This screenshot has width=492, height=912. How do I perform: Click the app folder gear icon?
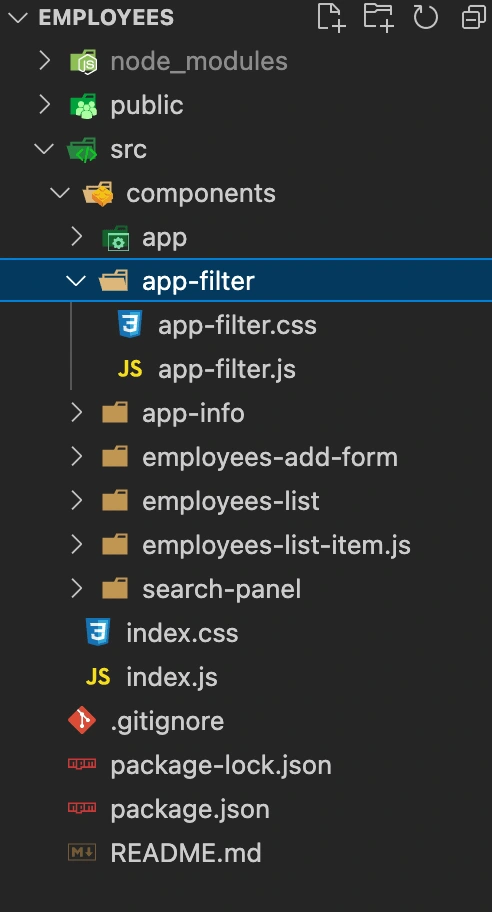pyautogui.click(x=116, y=238)
